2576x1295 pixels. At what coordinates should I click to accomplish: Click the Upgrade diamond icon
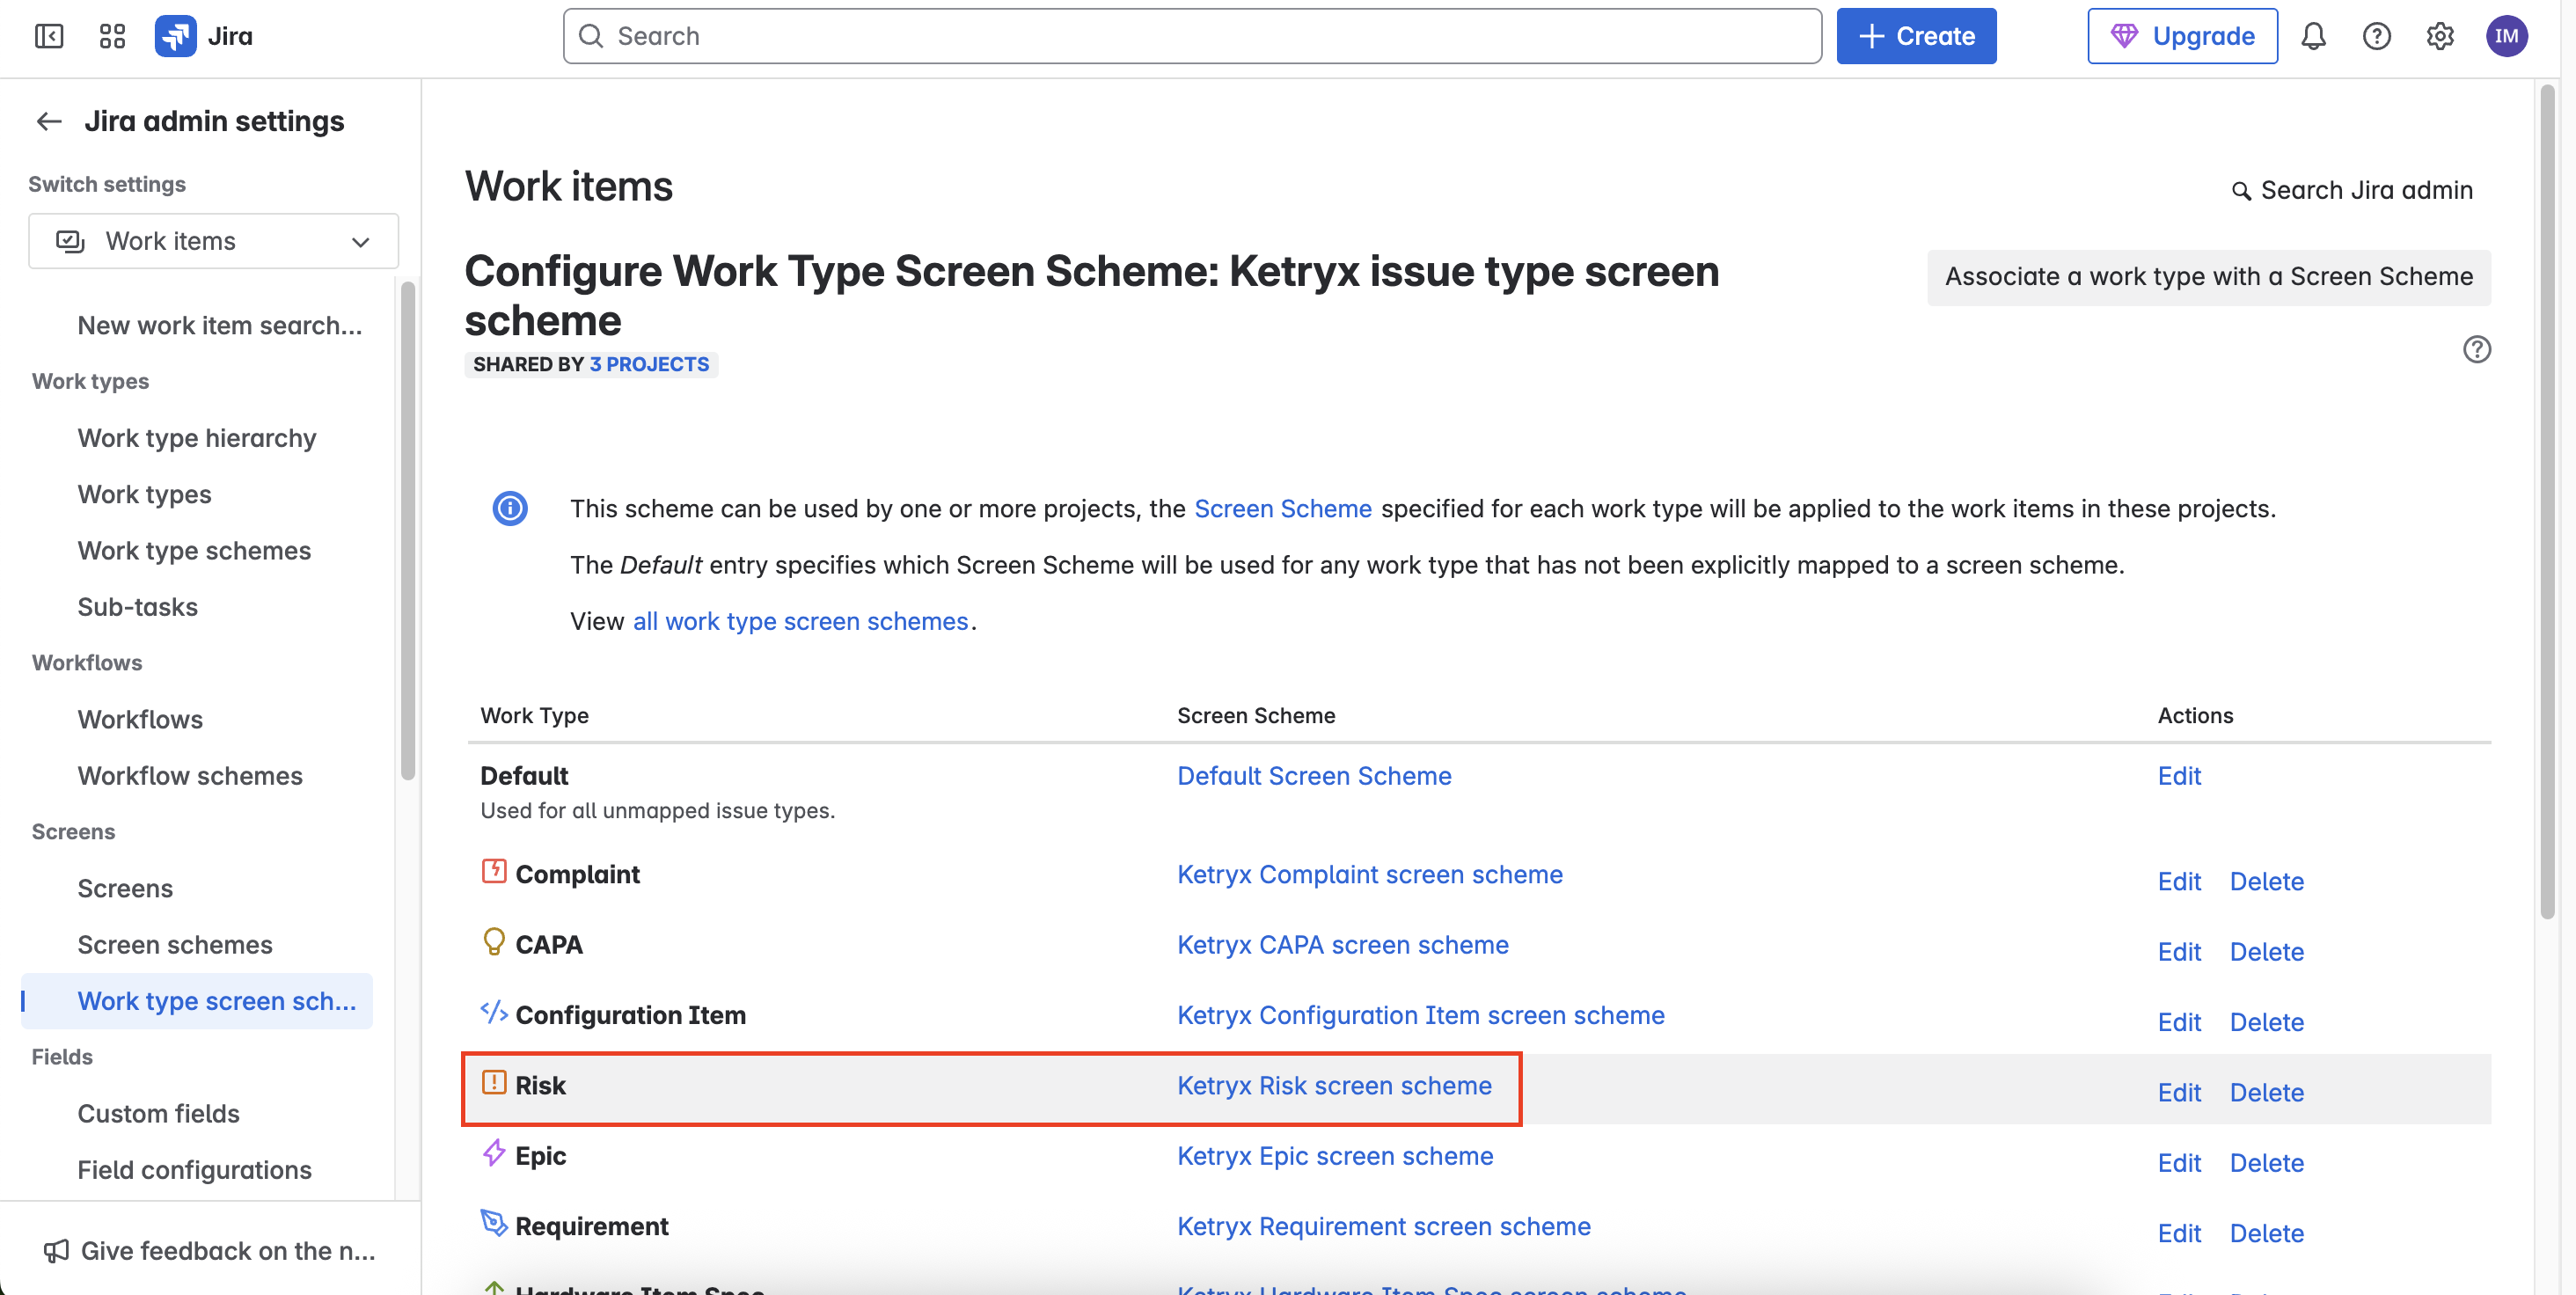(2124, 36)
